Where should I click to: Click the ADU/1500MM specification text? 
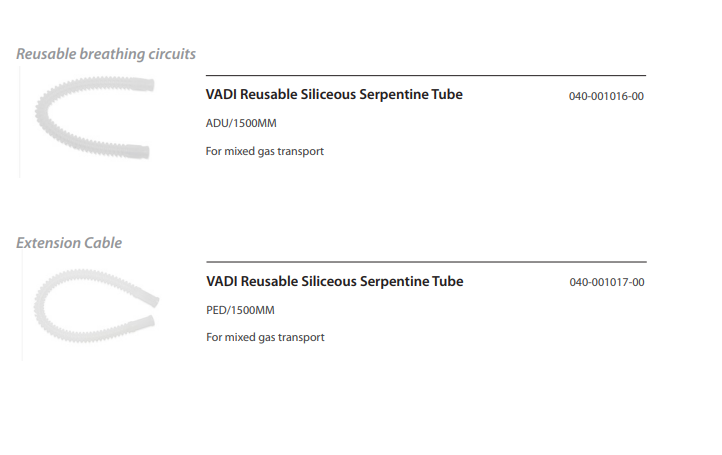[240, 124]
